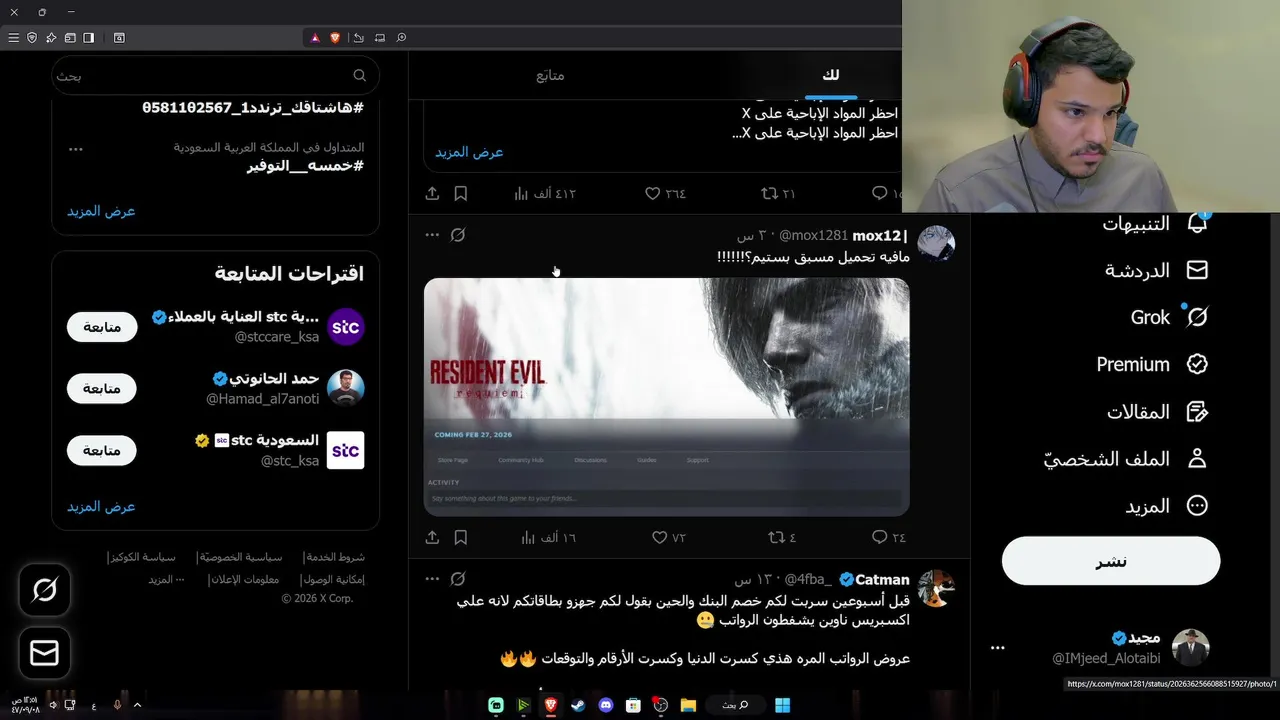This screenshot has width=1280, height=720.
Task: Bookmark the top tweet with ٤١٢ ألف views
Action: tap(461, 193)
